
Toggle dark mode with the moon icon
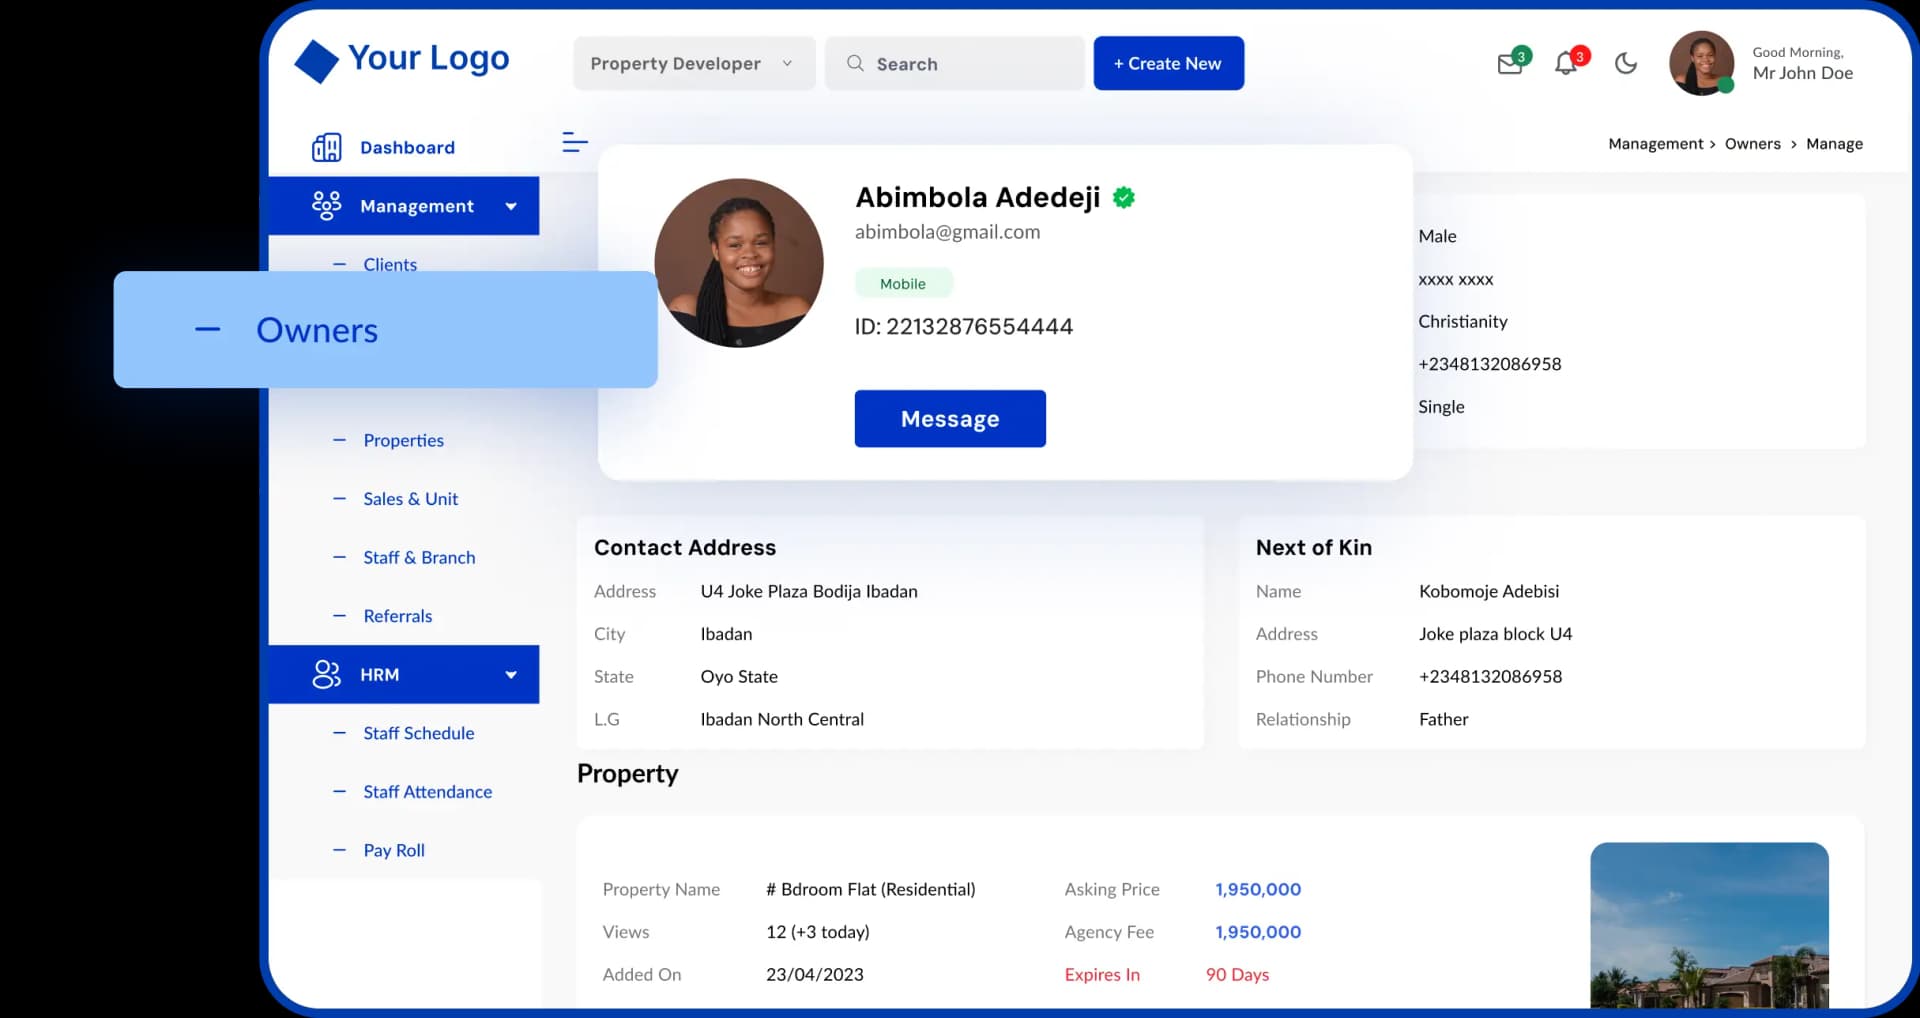point(1624,63)
